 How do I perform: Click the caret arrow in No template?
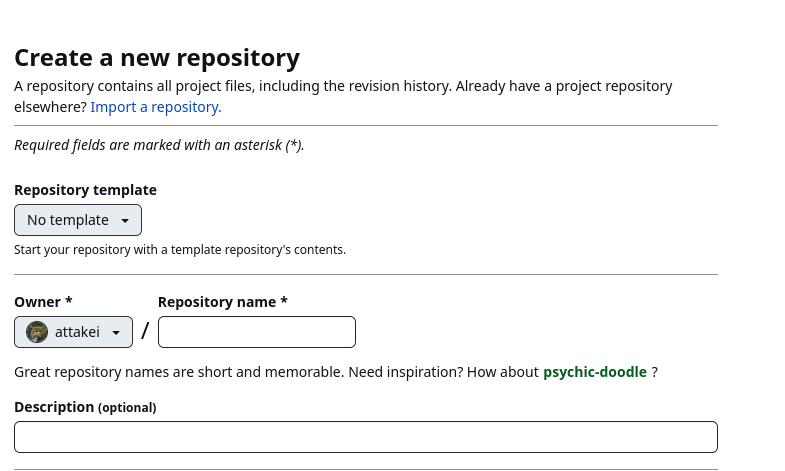(x=125, y=221)
